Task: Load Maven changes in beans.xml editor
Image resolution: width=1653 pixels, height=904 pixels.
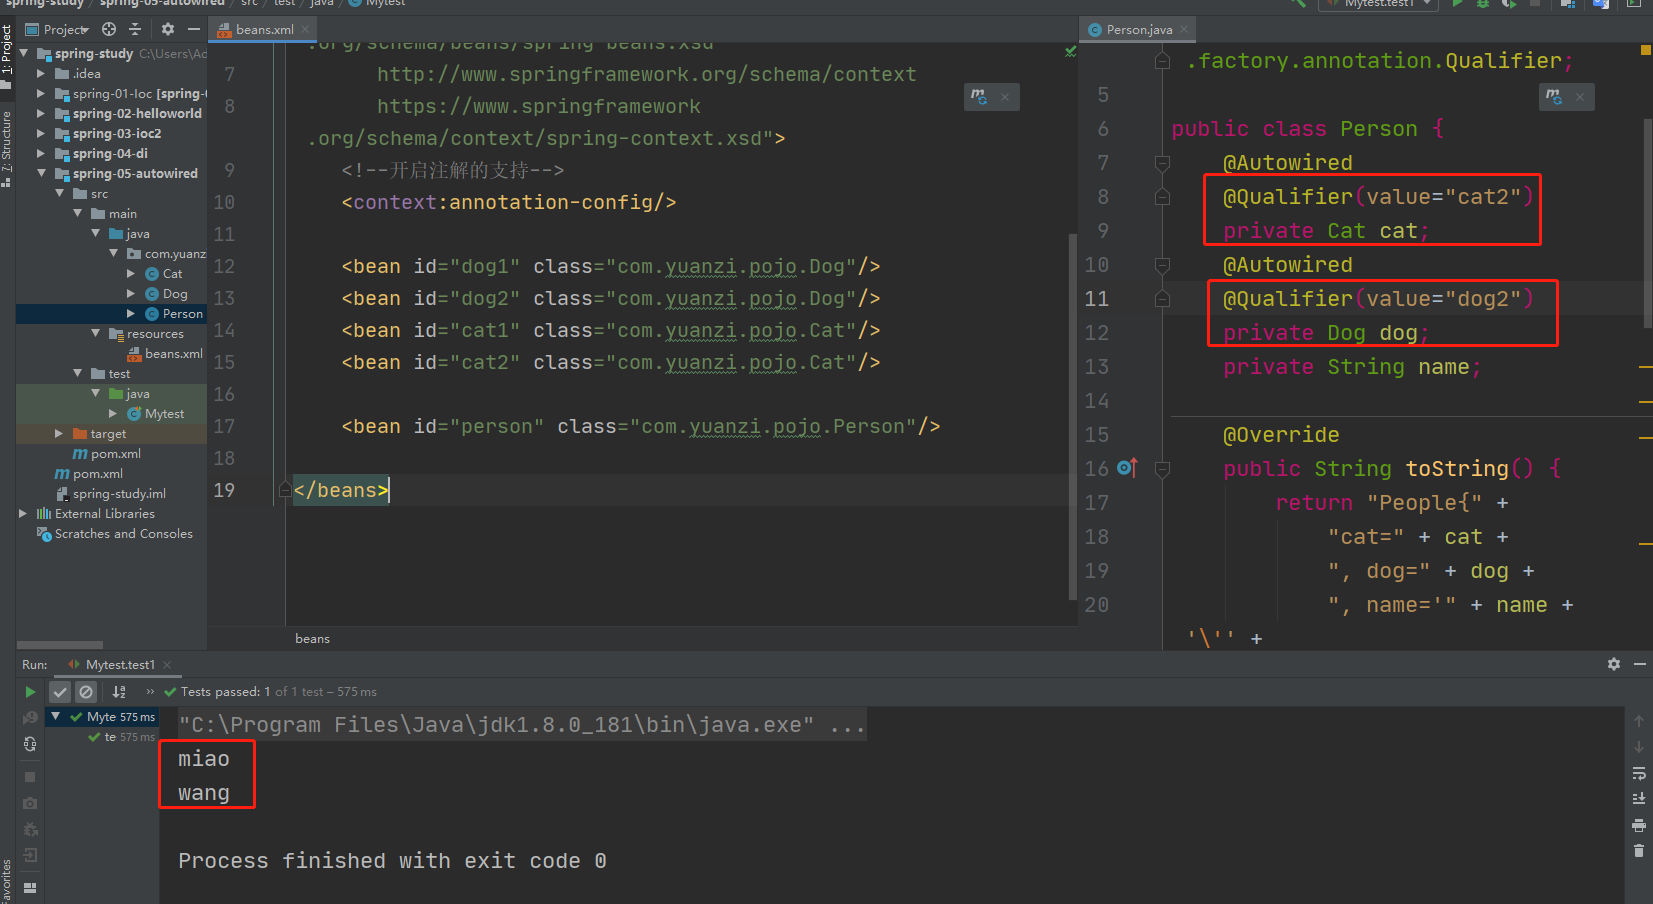Action: 979,97
